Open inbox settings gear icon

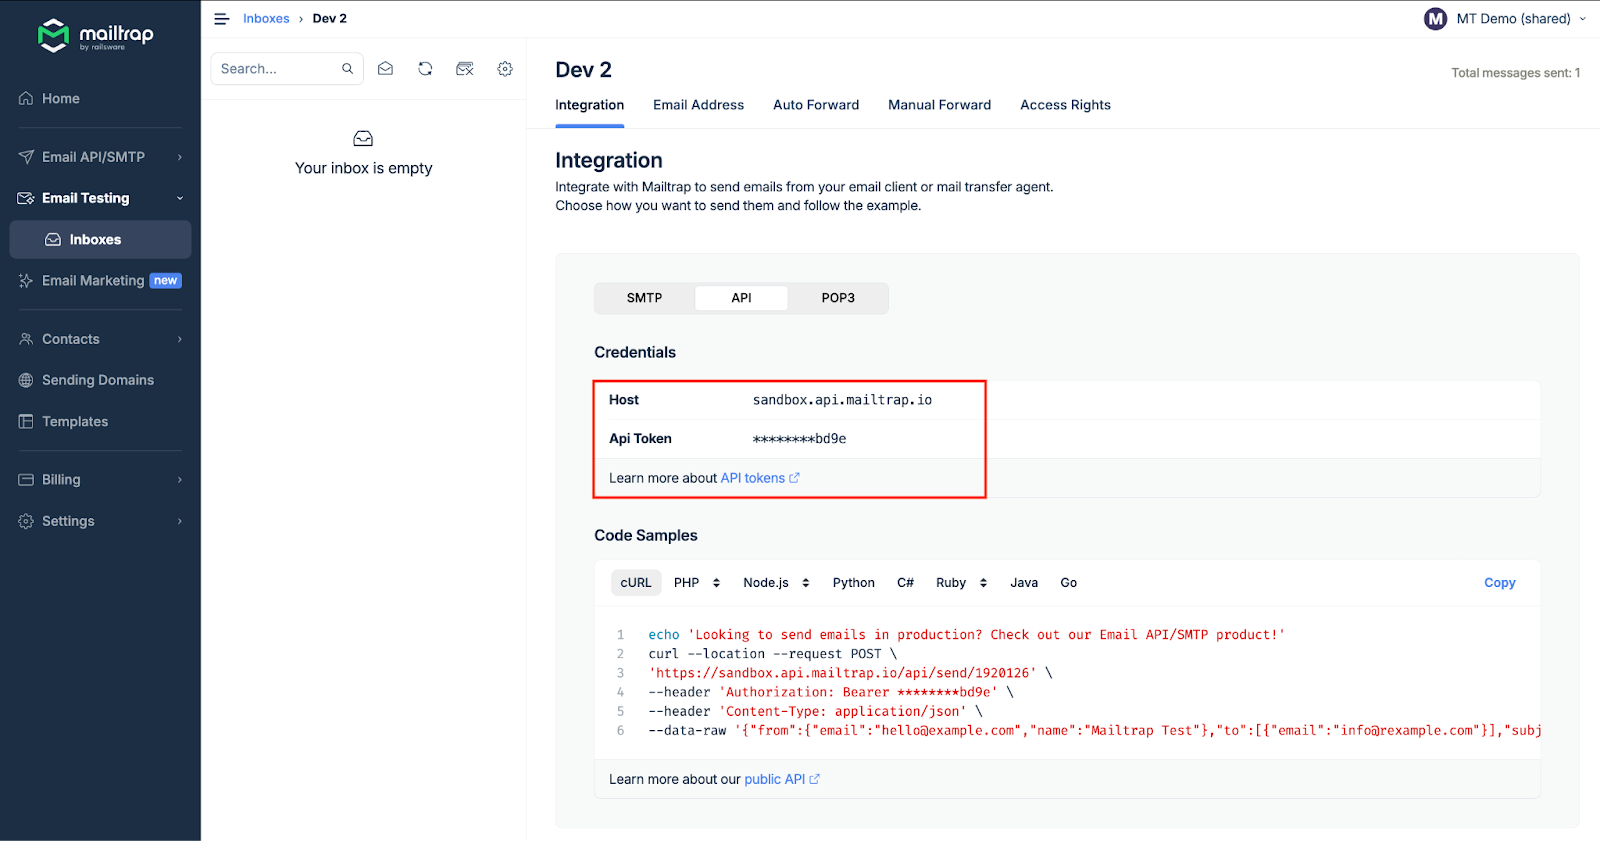click(x=505, y=69)
